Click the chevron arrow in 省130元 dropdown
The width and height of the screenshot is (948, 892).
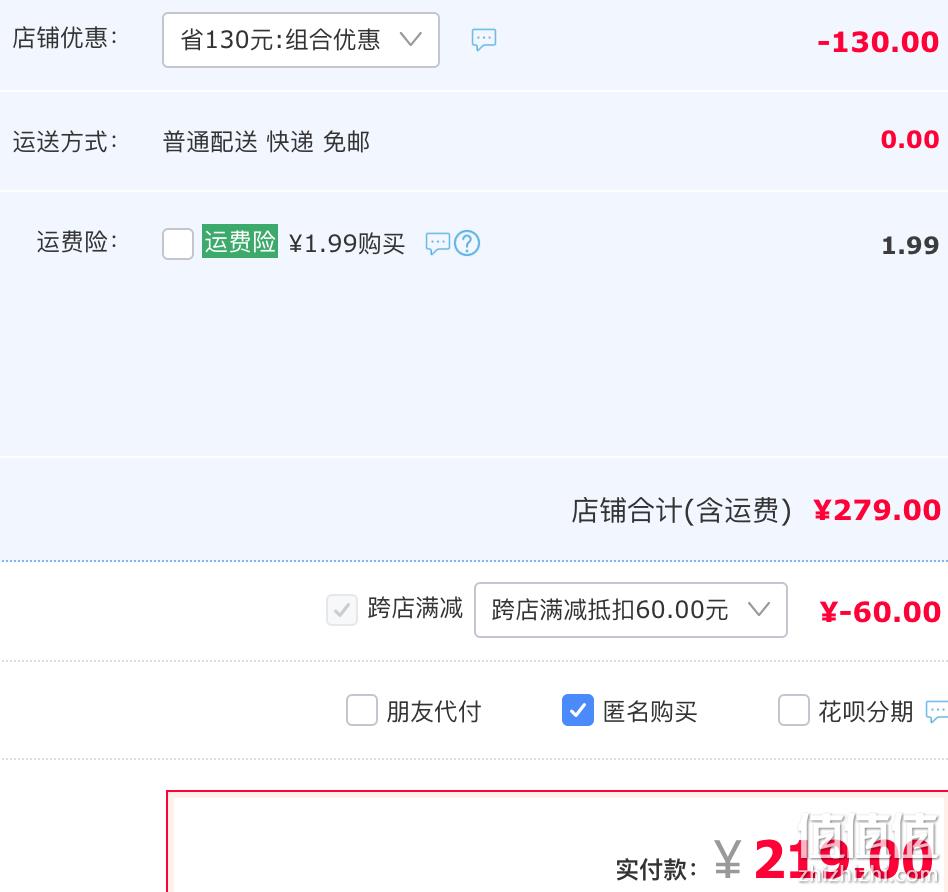(411, 39)
